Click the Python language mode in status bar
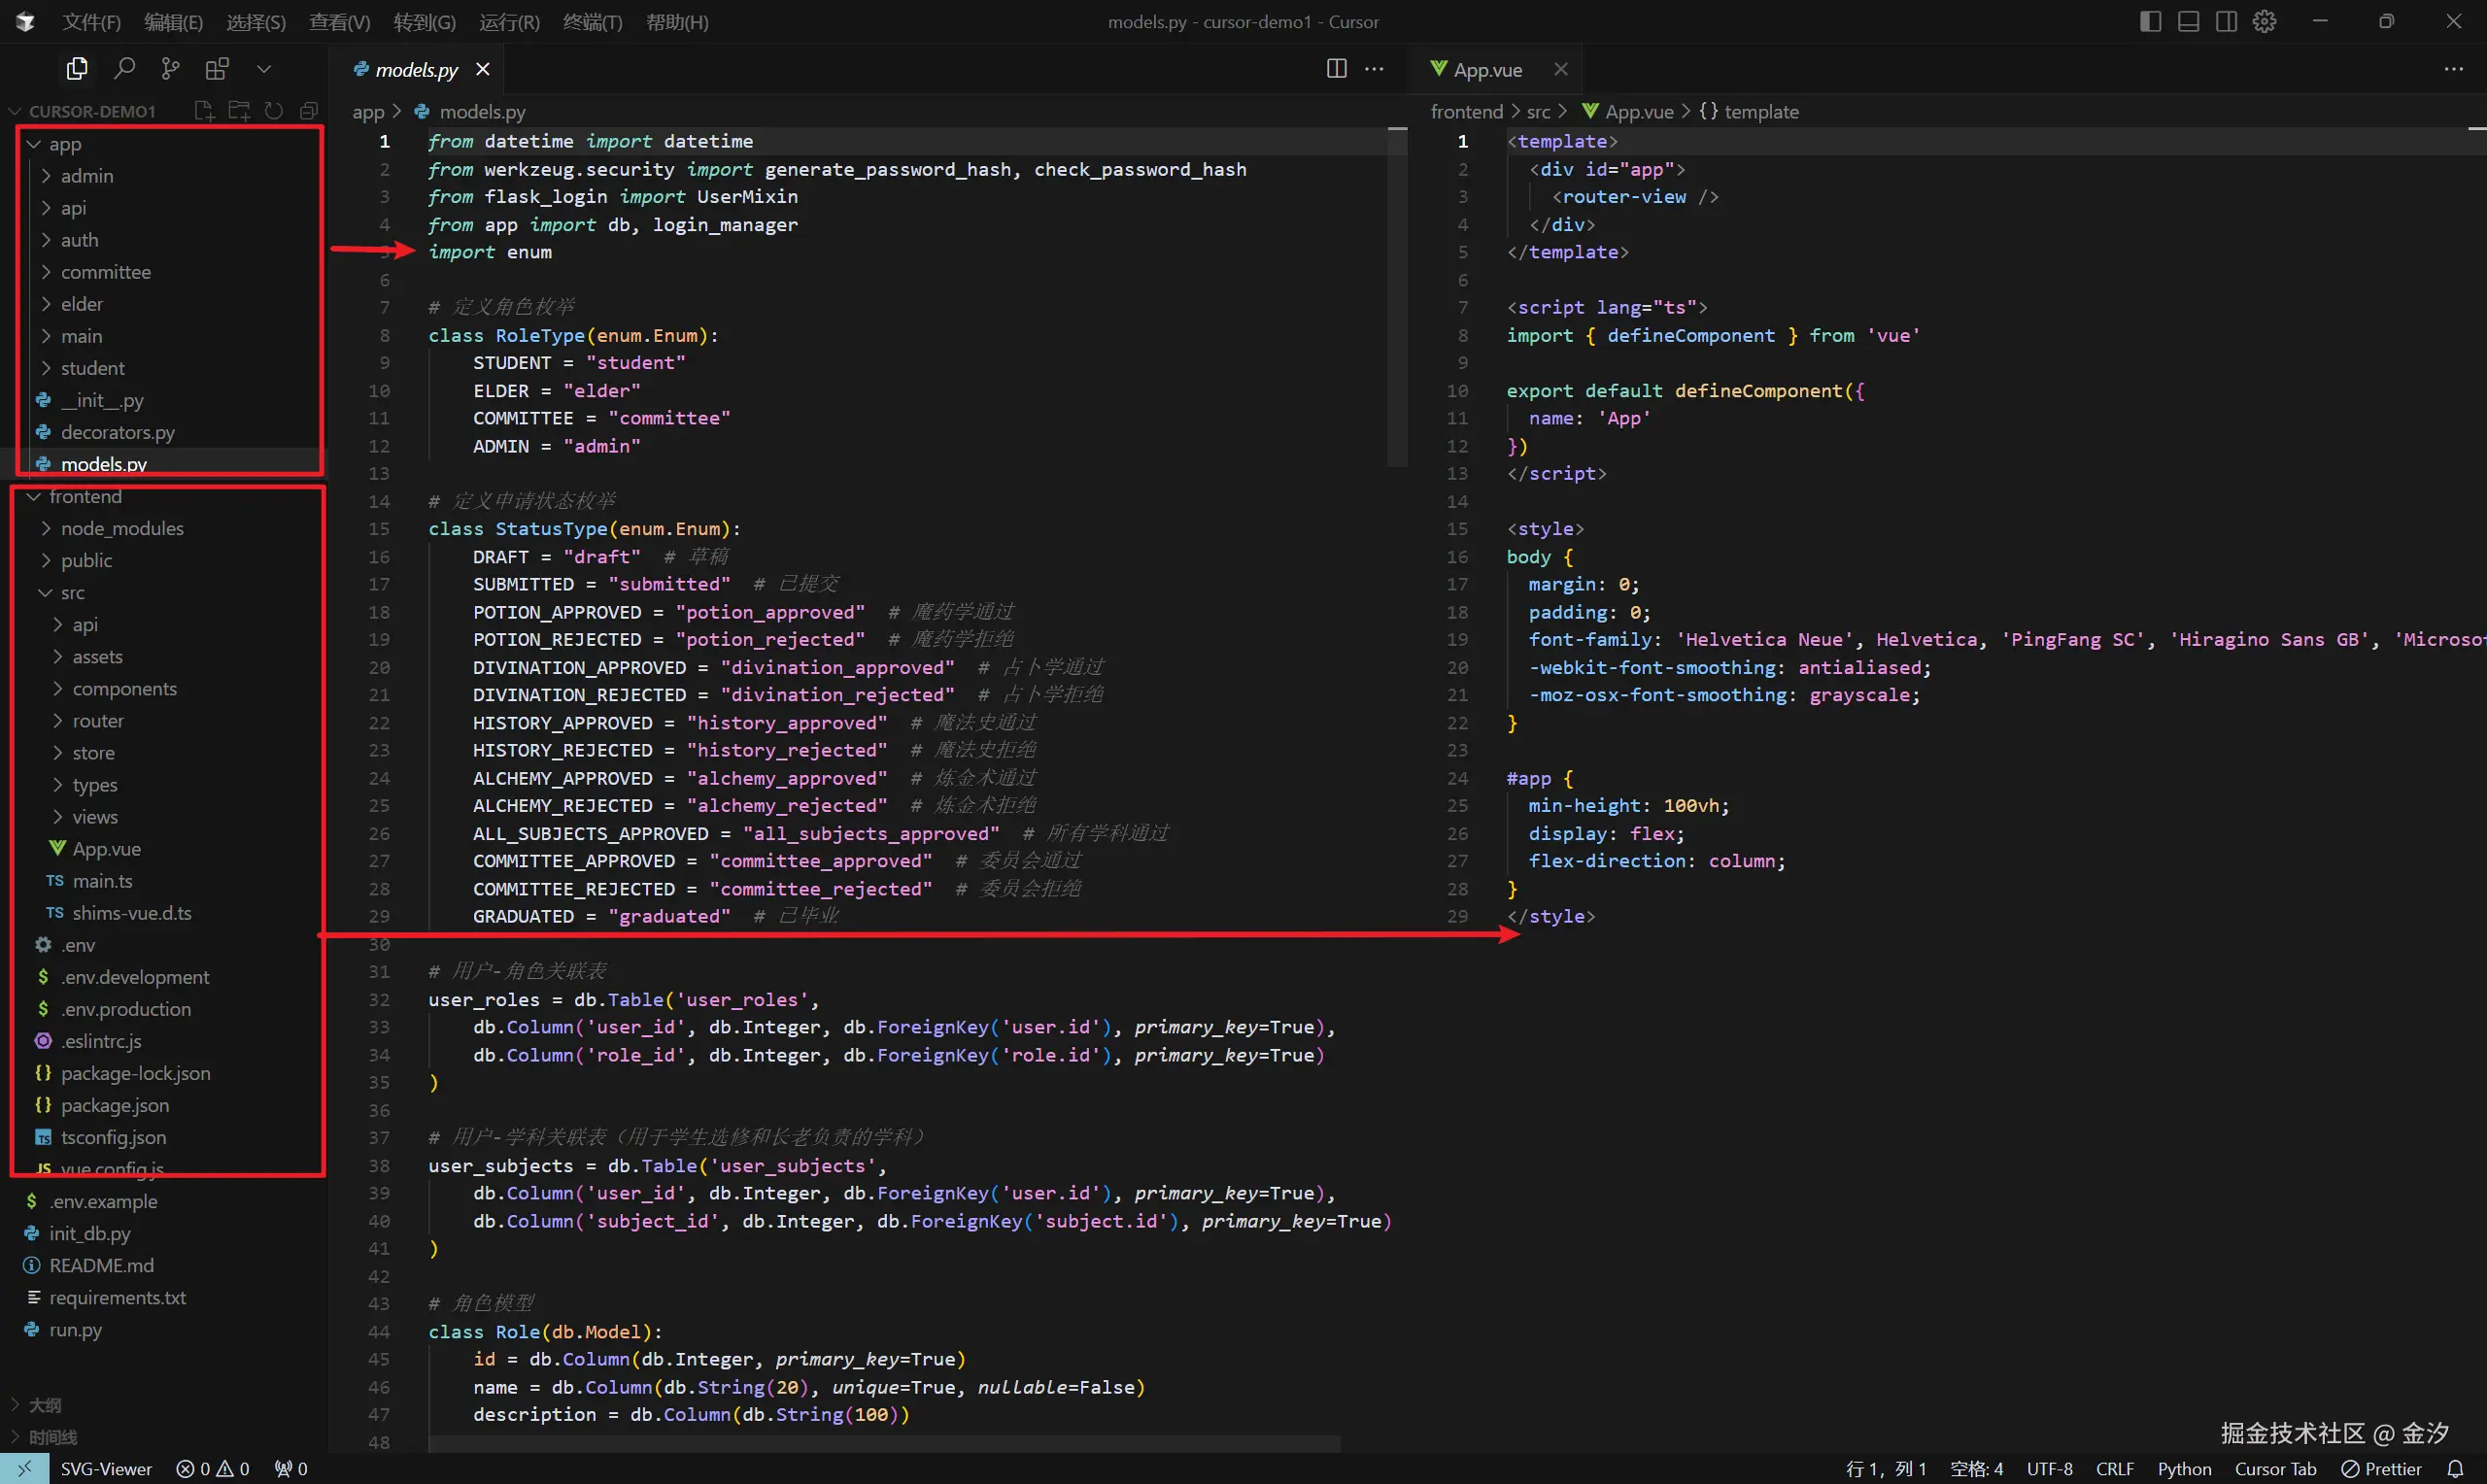Screen dimensions: 2487x1484 point(2184,1468)
